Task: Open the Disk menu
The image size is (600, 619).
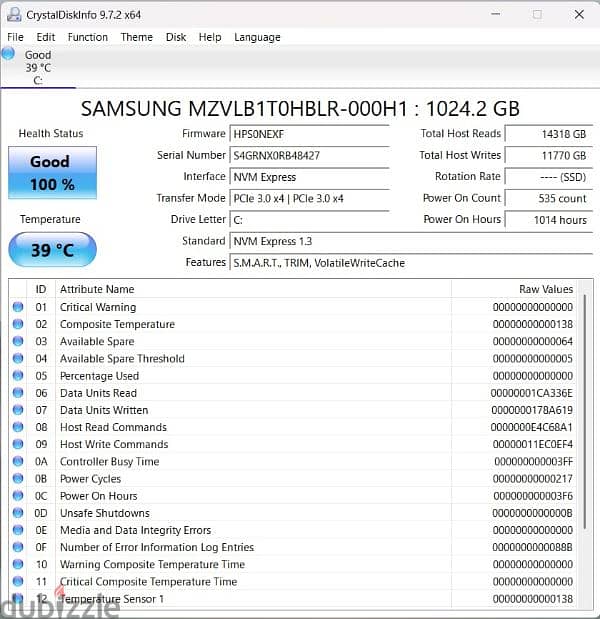Action: [x=176, y=37]
